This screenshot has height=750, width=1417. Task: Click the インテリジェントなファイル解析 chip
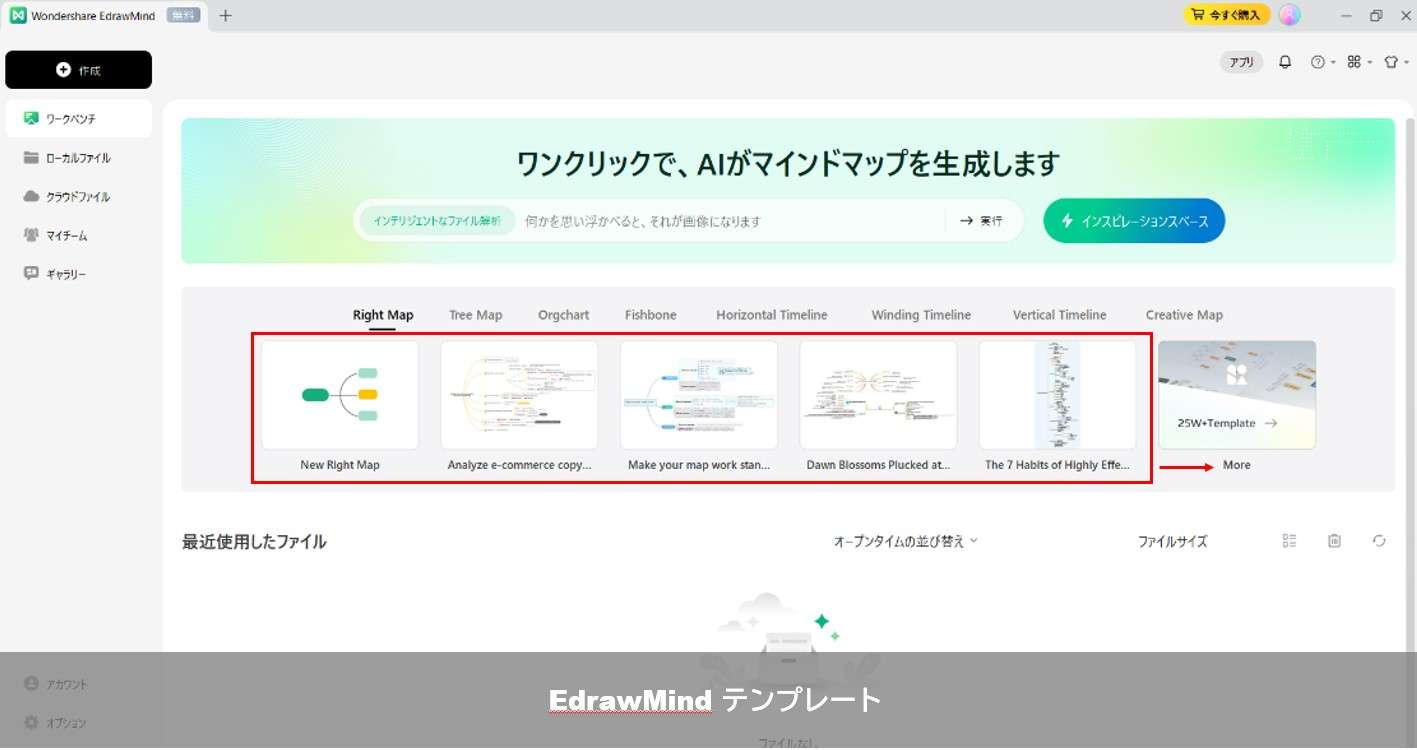pos(437,221)
